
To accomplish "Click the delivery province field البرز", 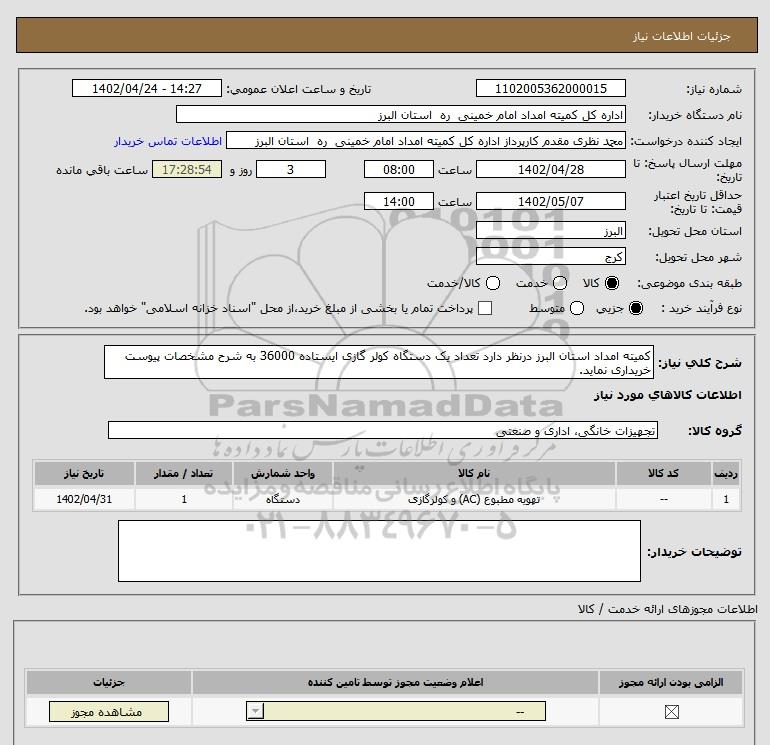I will 550,230.
